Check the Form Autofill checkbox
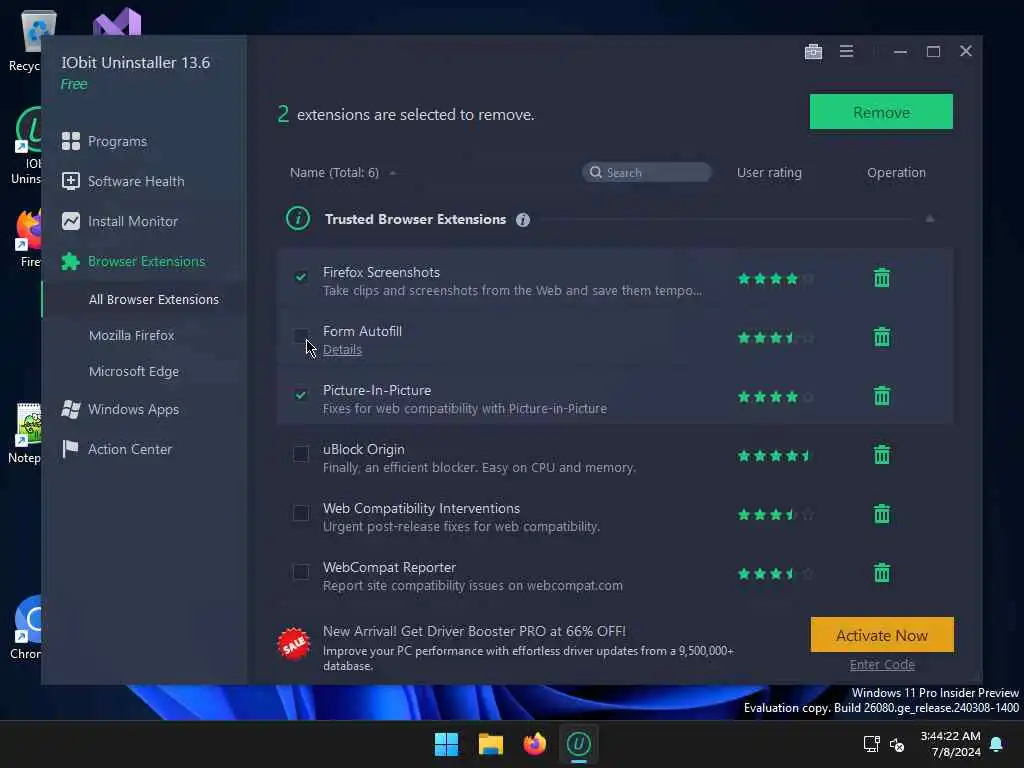The height and width of the screenshot is (768, 1024). (x=300, y=336)
